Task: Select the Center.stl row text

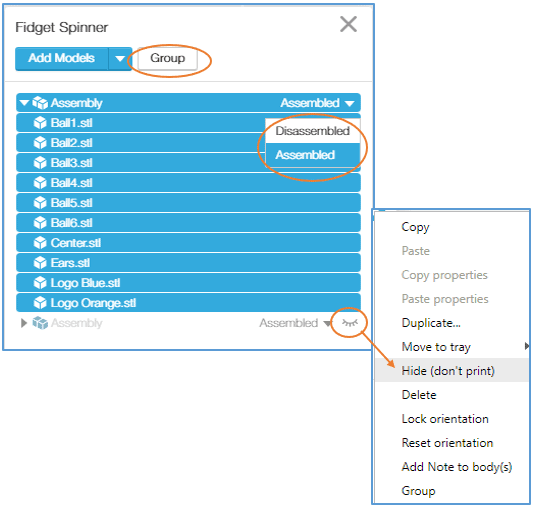Action: click(76, 243)
